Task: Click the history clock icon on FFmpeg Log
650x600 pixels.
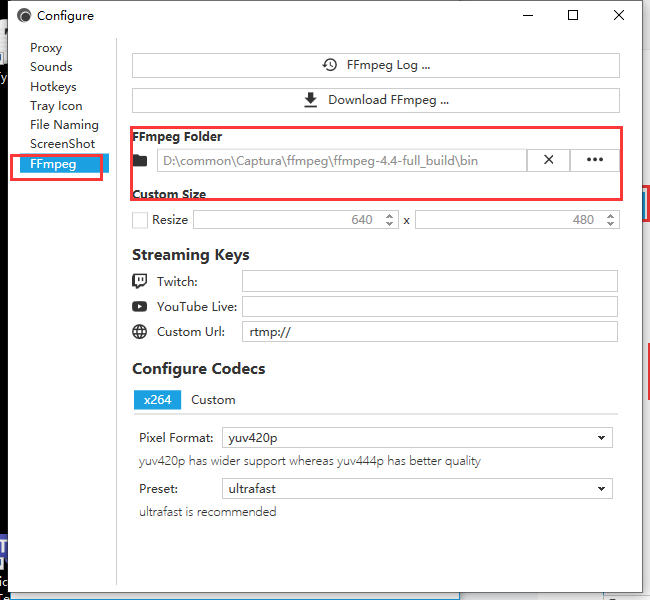Action: click(x=330, y=65)
